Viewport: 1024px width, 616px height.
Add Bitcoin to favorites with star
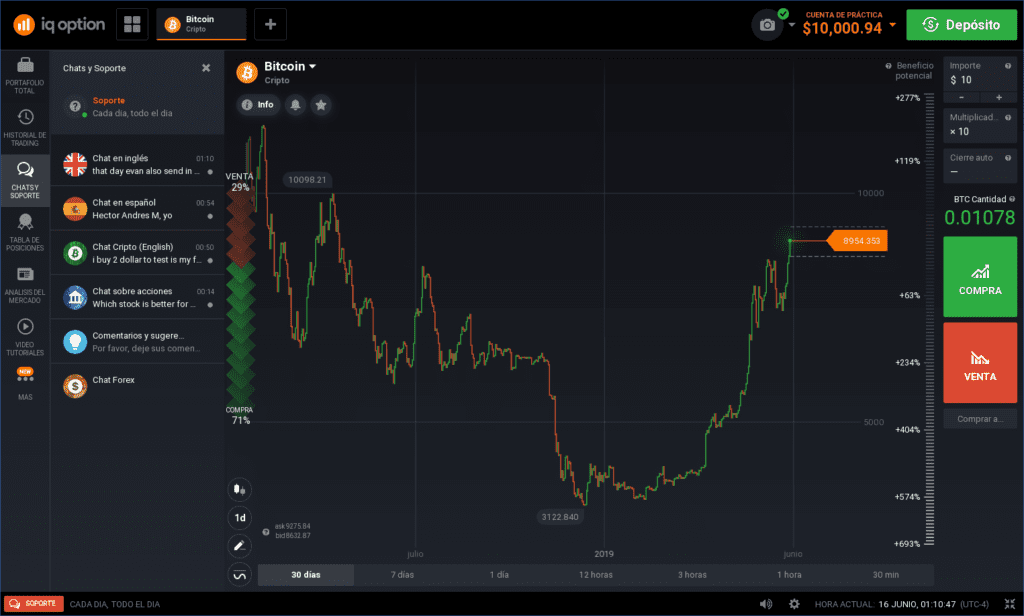point(321,105)
